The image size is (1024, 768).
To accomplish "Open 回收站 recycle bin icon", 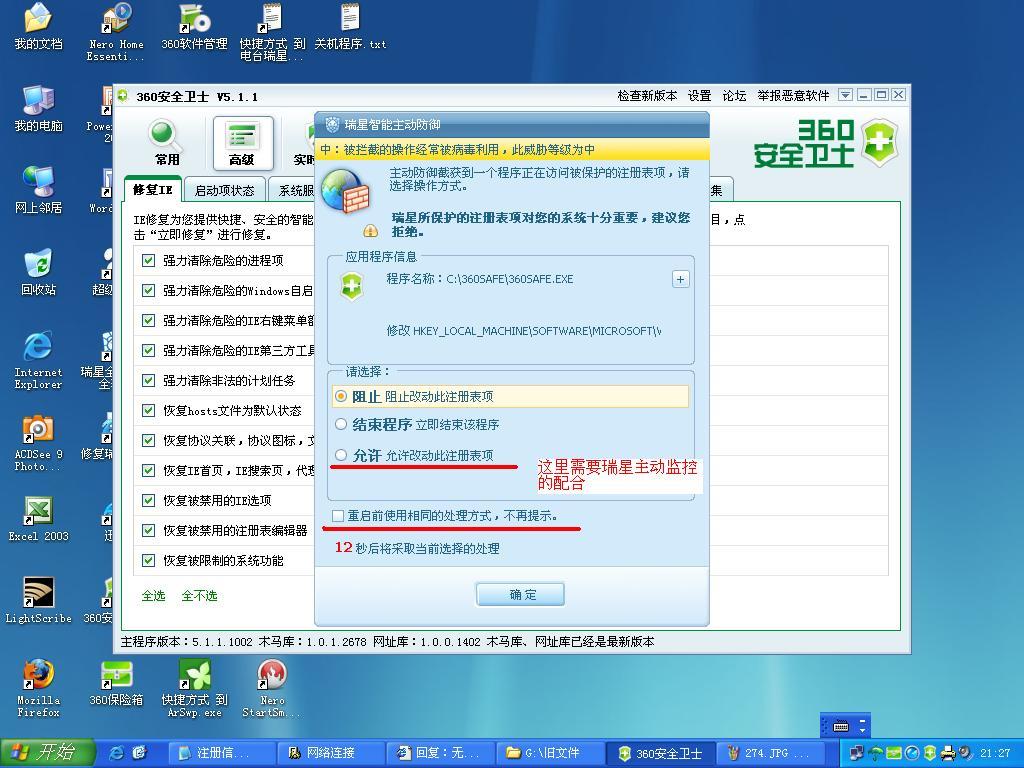I will (x=38, y=272).
